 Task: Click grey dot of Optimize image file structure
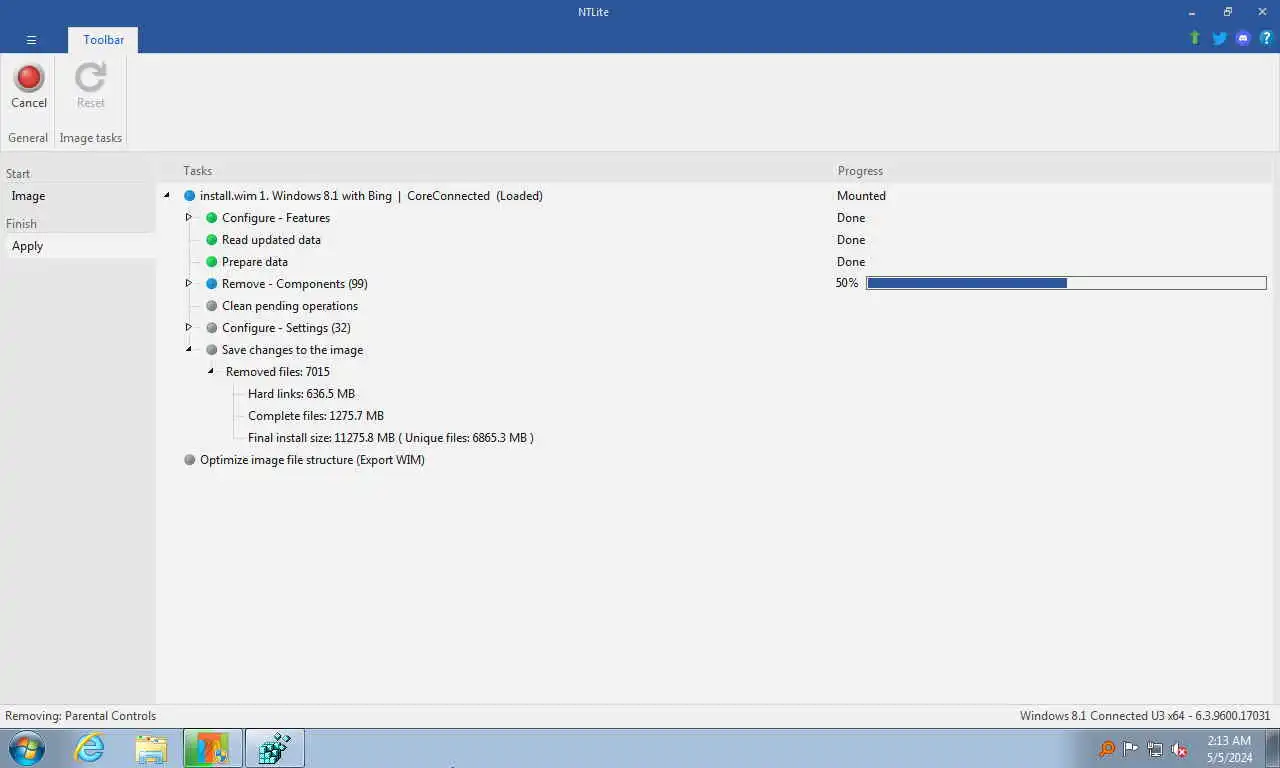(189, 460)
